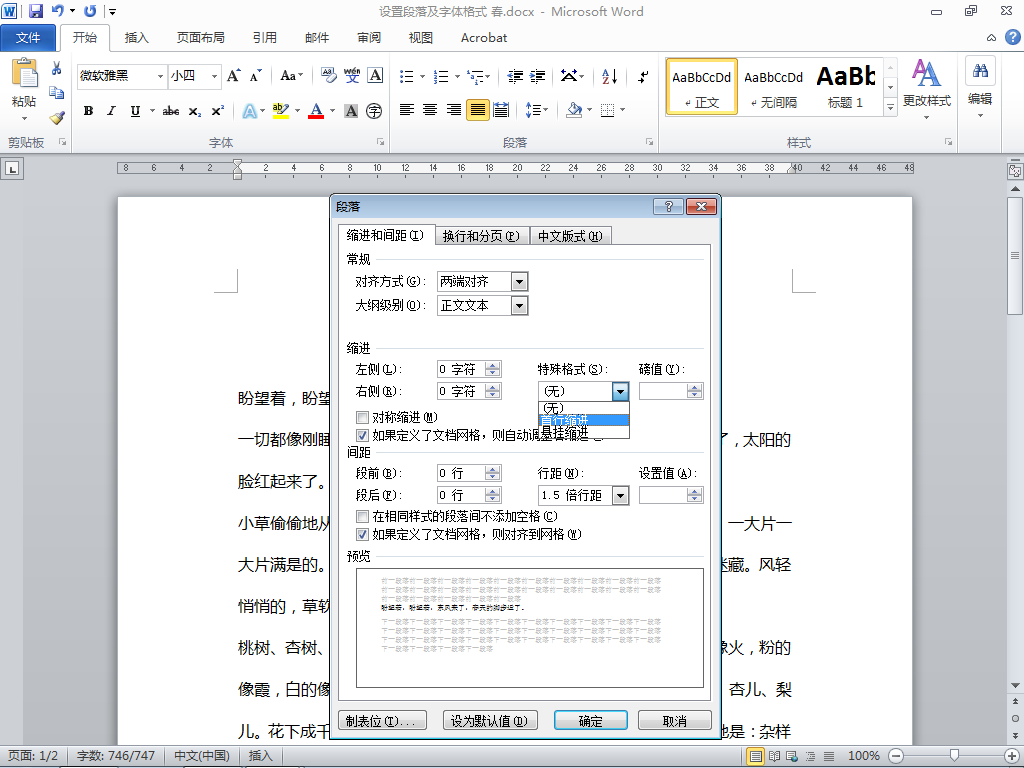Toggle Italic formatting
The width and height of the screenshot is (1024, 768).
pos(112,111)
